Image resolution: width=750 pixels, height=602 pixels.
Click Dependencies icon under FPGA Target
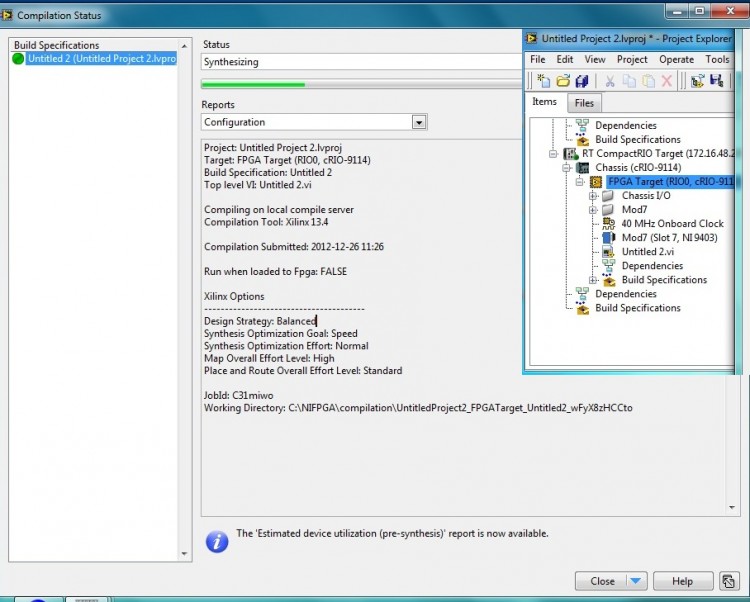(608, 265)
